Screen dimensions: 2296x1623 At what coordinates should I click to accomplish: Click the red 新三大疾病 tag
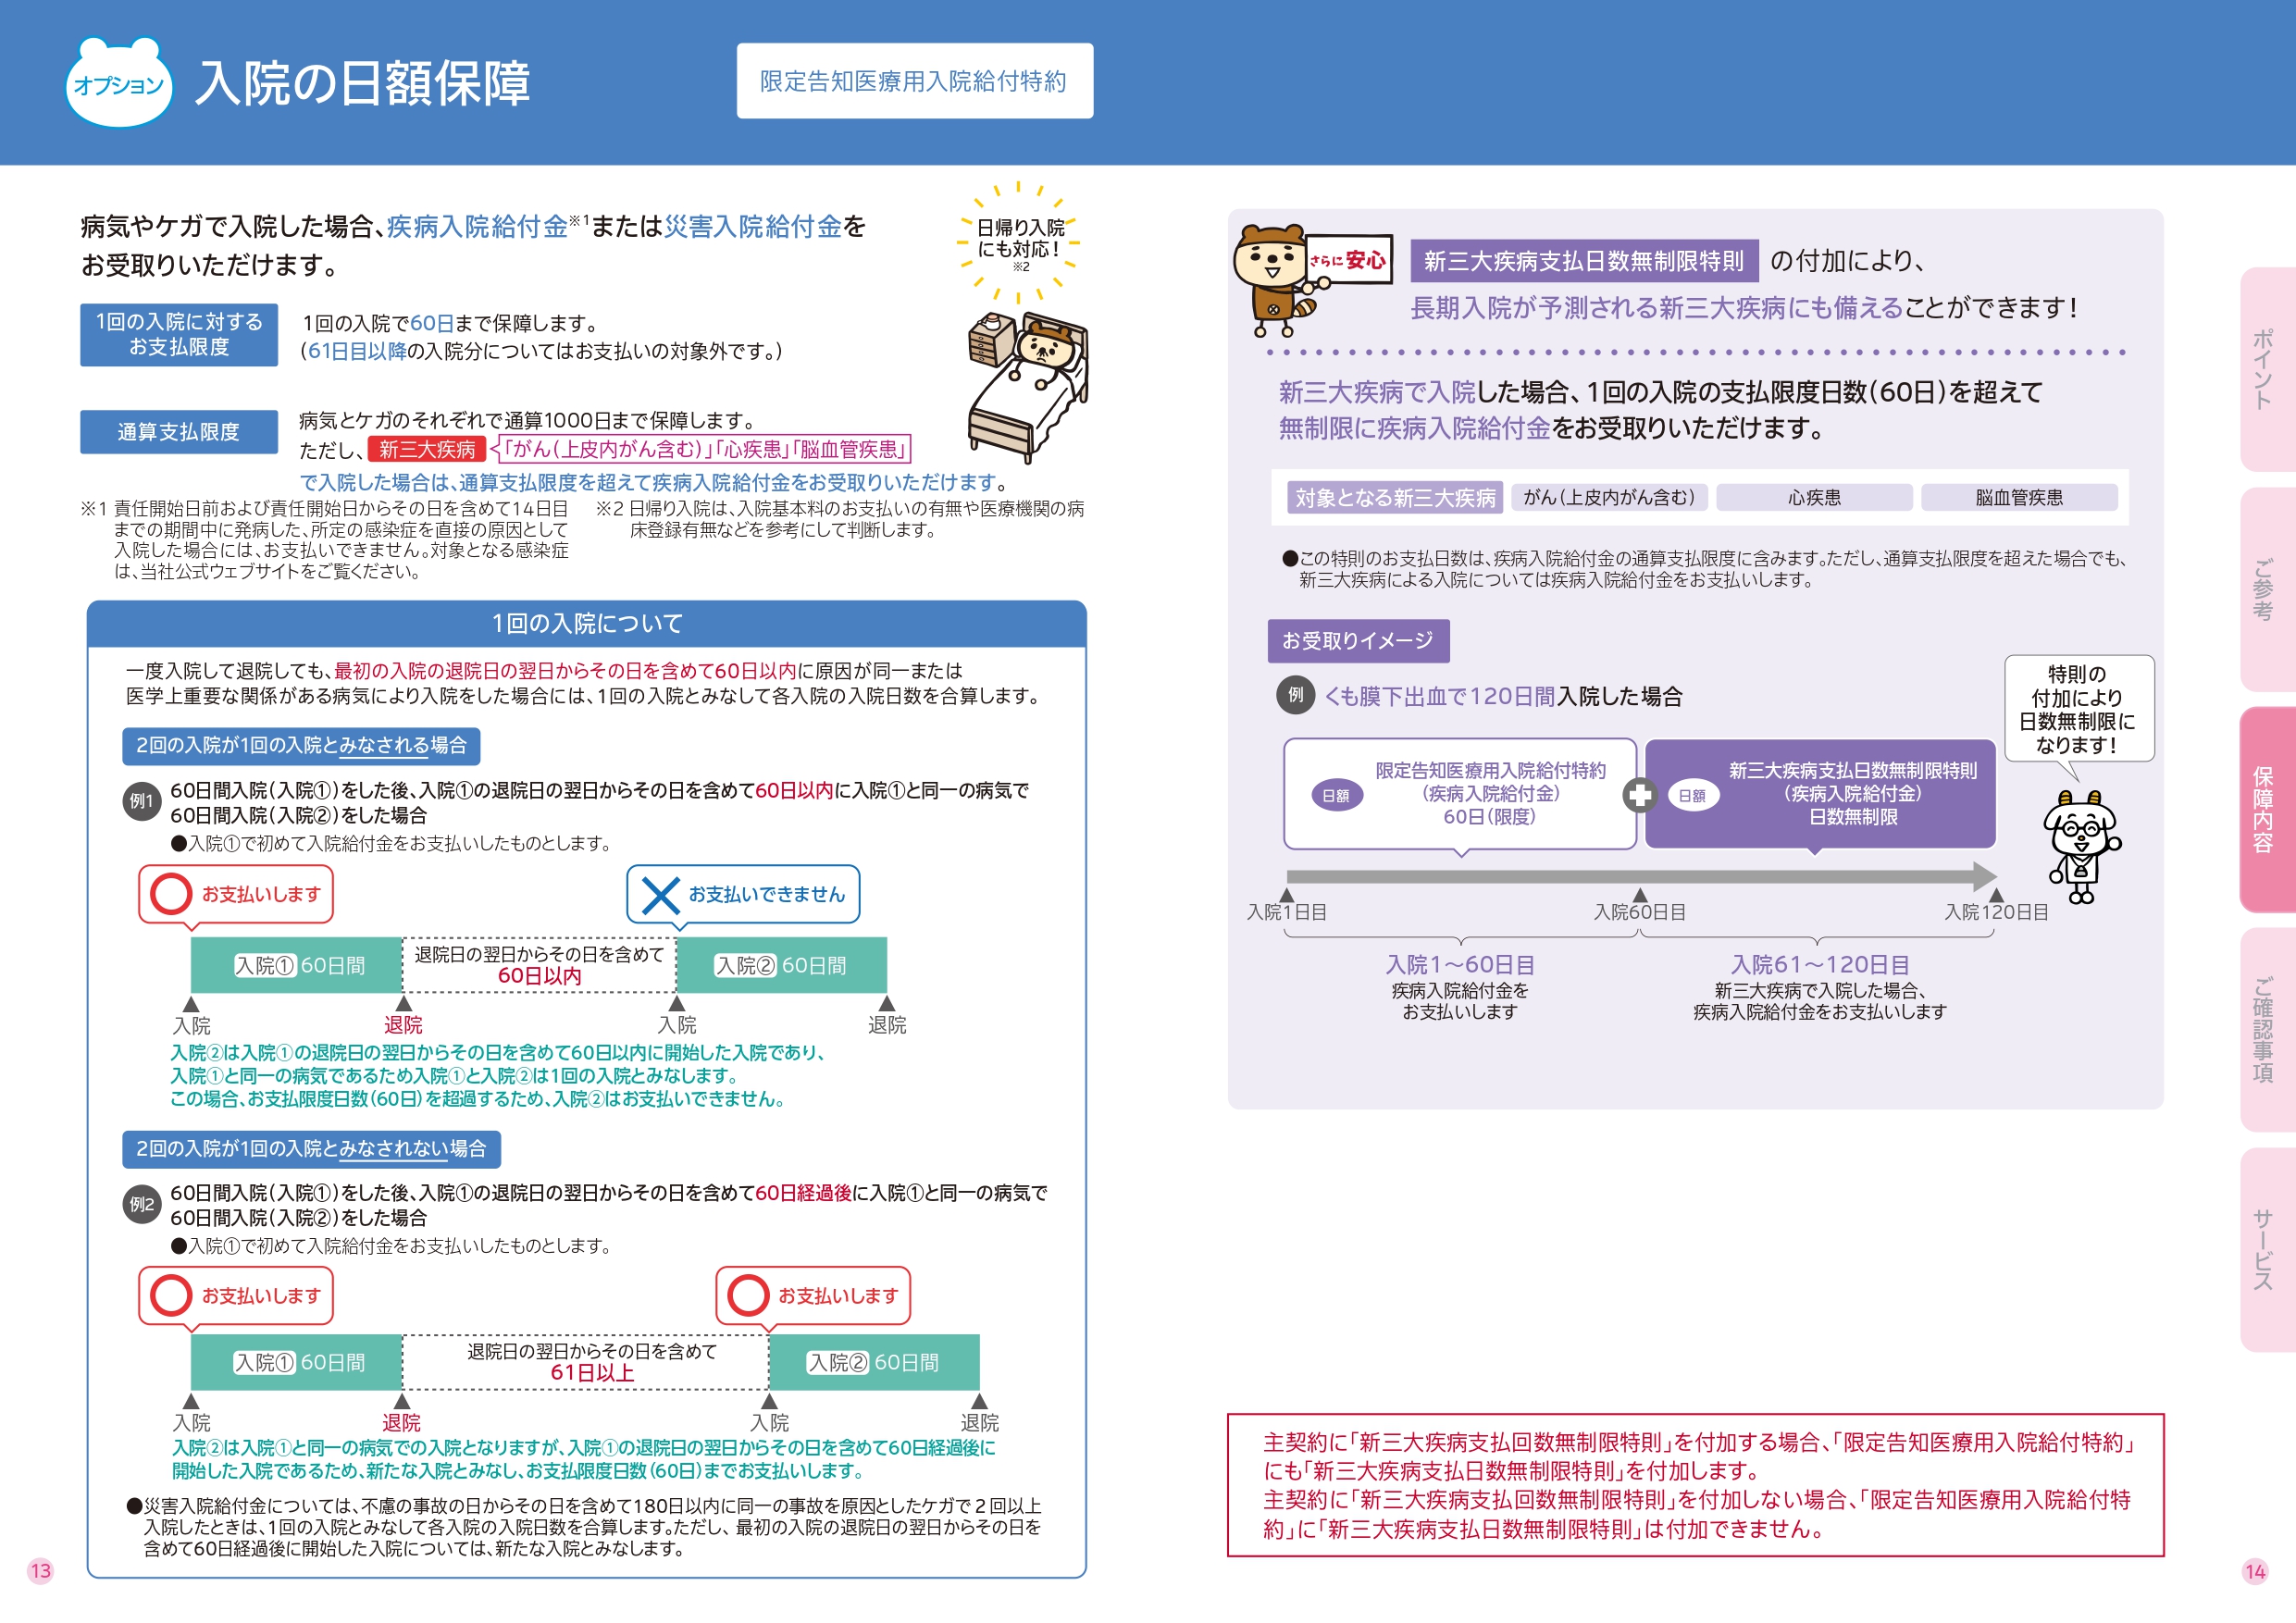point(427,450)
